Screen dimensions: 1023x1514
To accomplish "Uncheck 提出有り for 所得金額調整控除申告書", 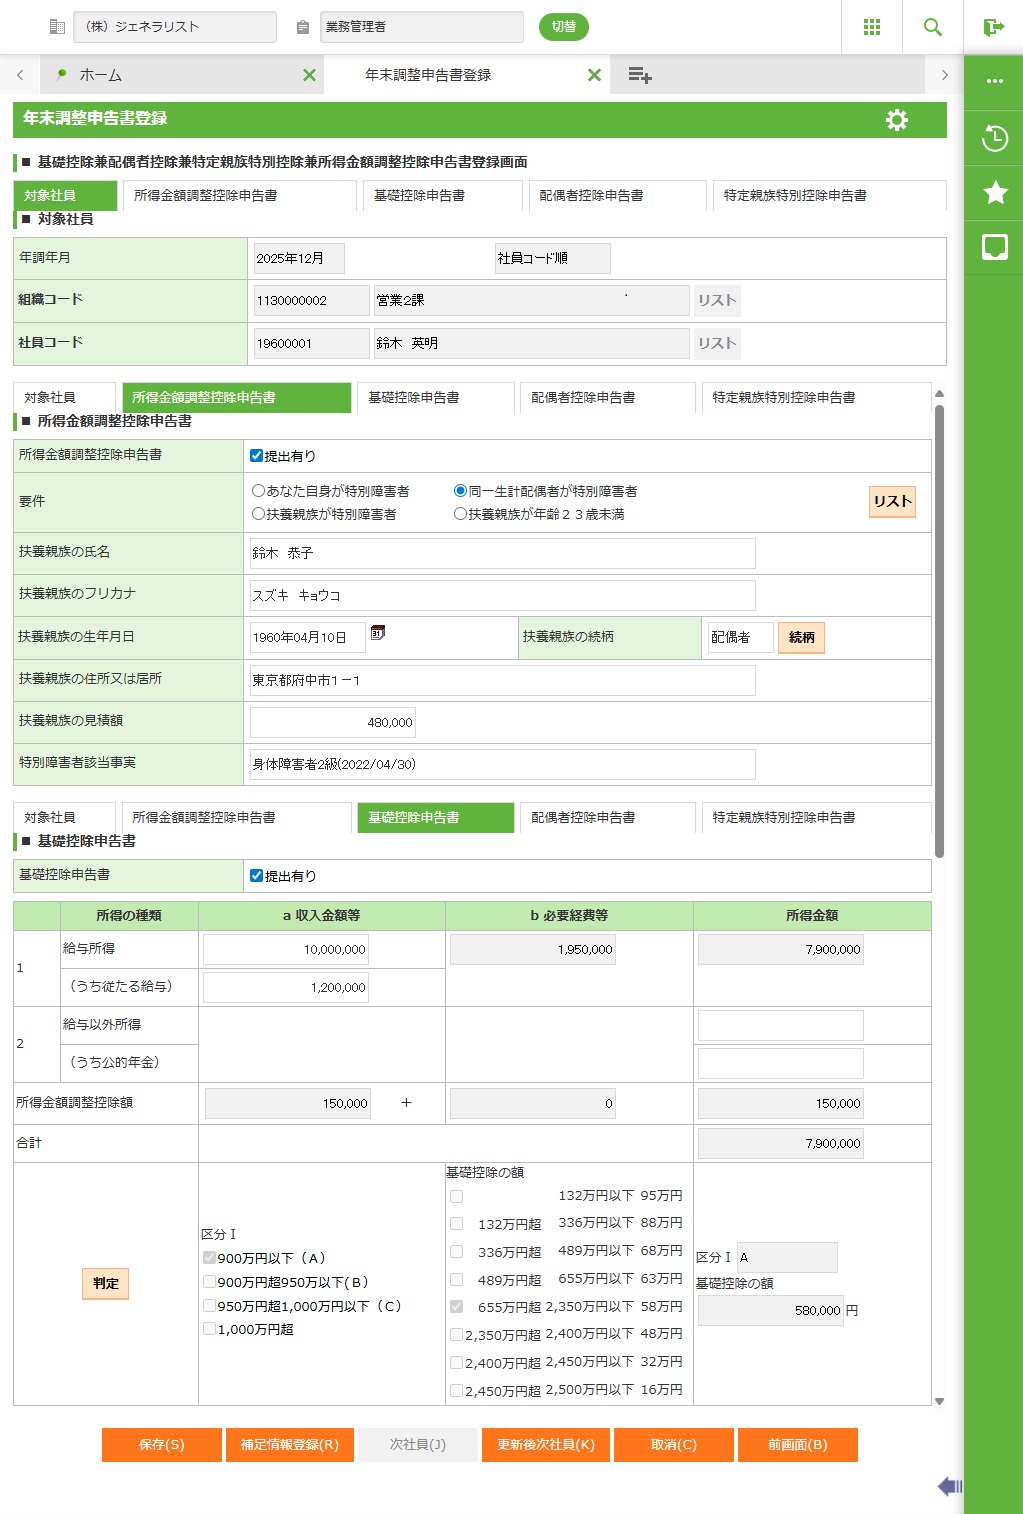I will pyautogui.click(x=257, y=456).
